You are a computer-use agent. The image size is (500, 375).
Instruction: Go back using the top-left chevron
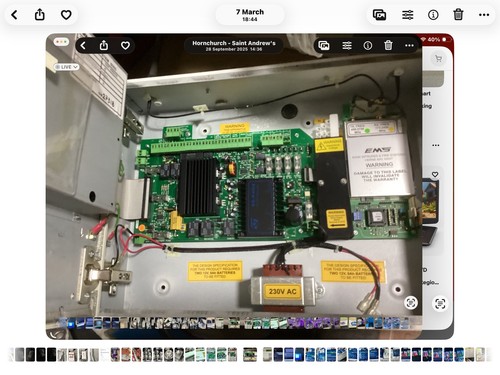point(14,15)
